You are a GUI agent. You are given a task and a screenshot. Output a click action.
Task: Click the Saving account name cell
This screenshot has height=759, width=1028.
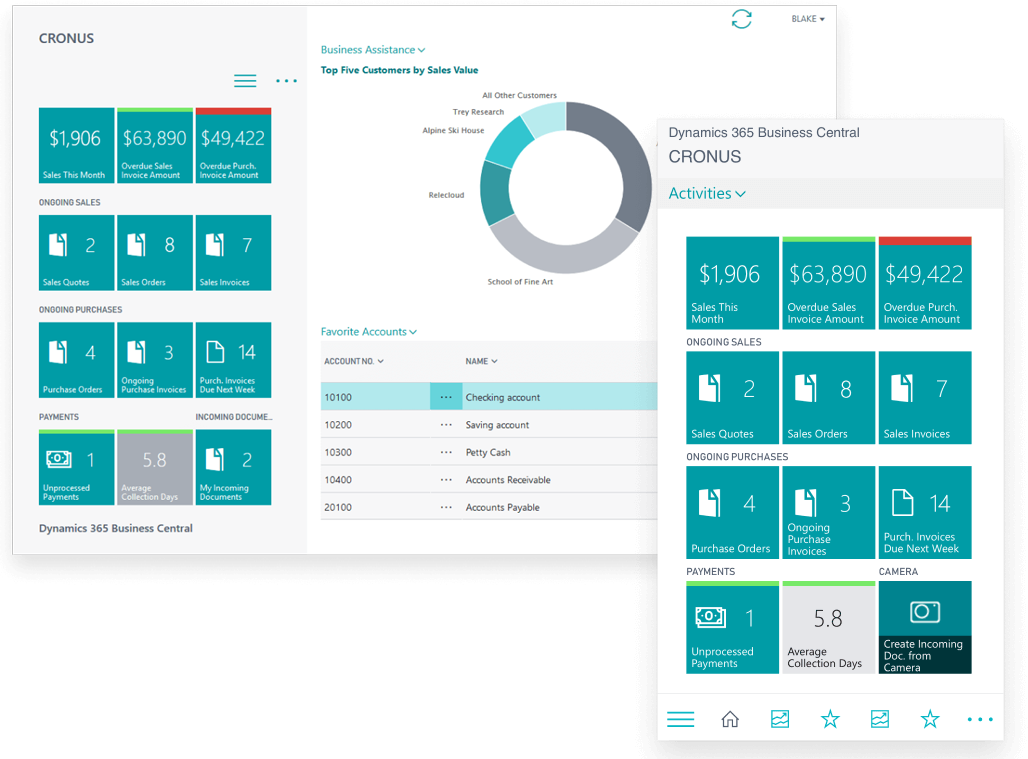click(497, 425)
